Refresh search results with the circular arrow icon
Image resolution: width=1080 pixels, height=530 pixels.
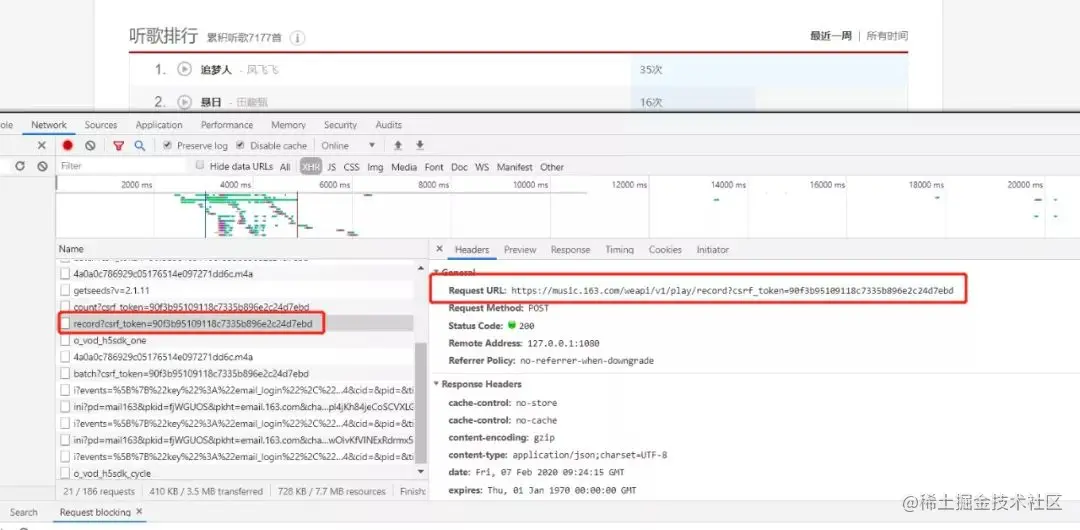20,166
